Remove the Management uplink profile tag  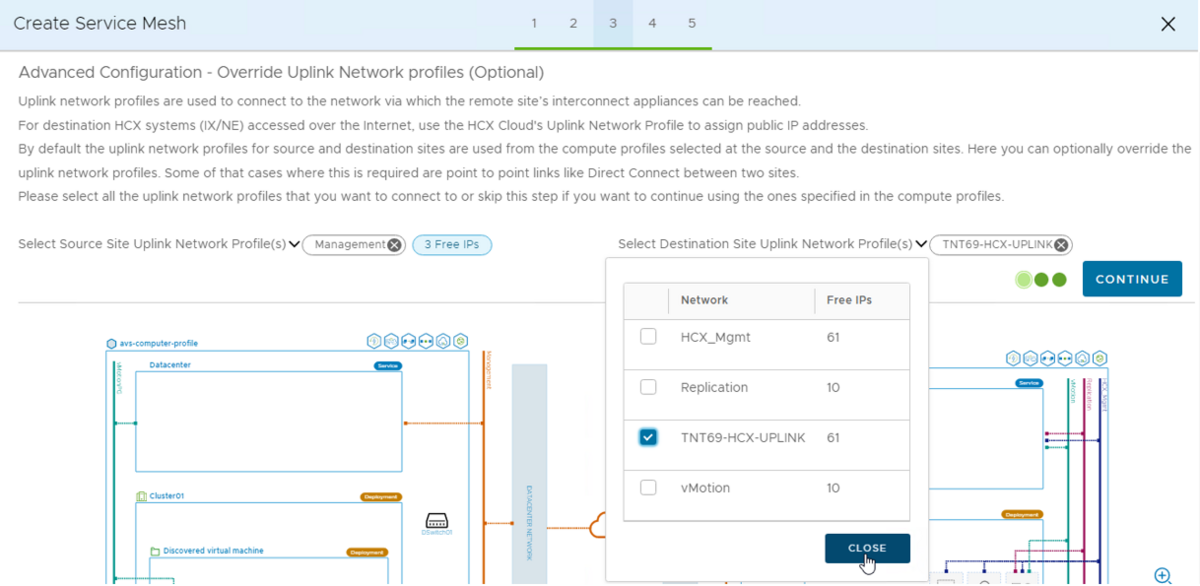pyautogui.click(x=394, y=245)
